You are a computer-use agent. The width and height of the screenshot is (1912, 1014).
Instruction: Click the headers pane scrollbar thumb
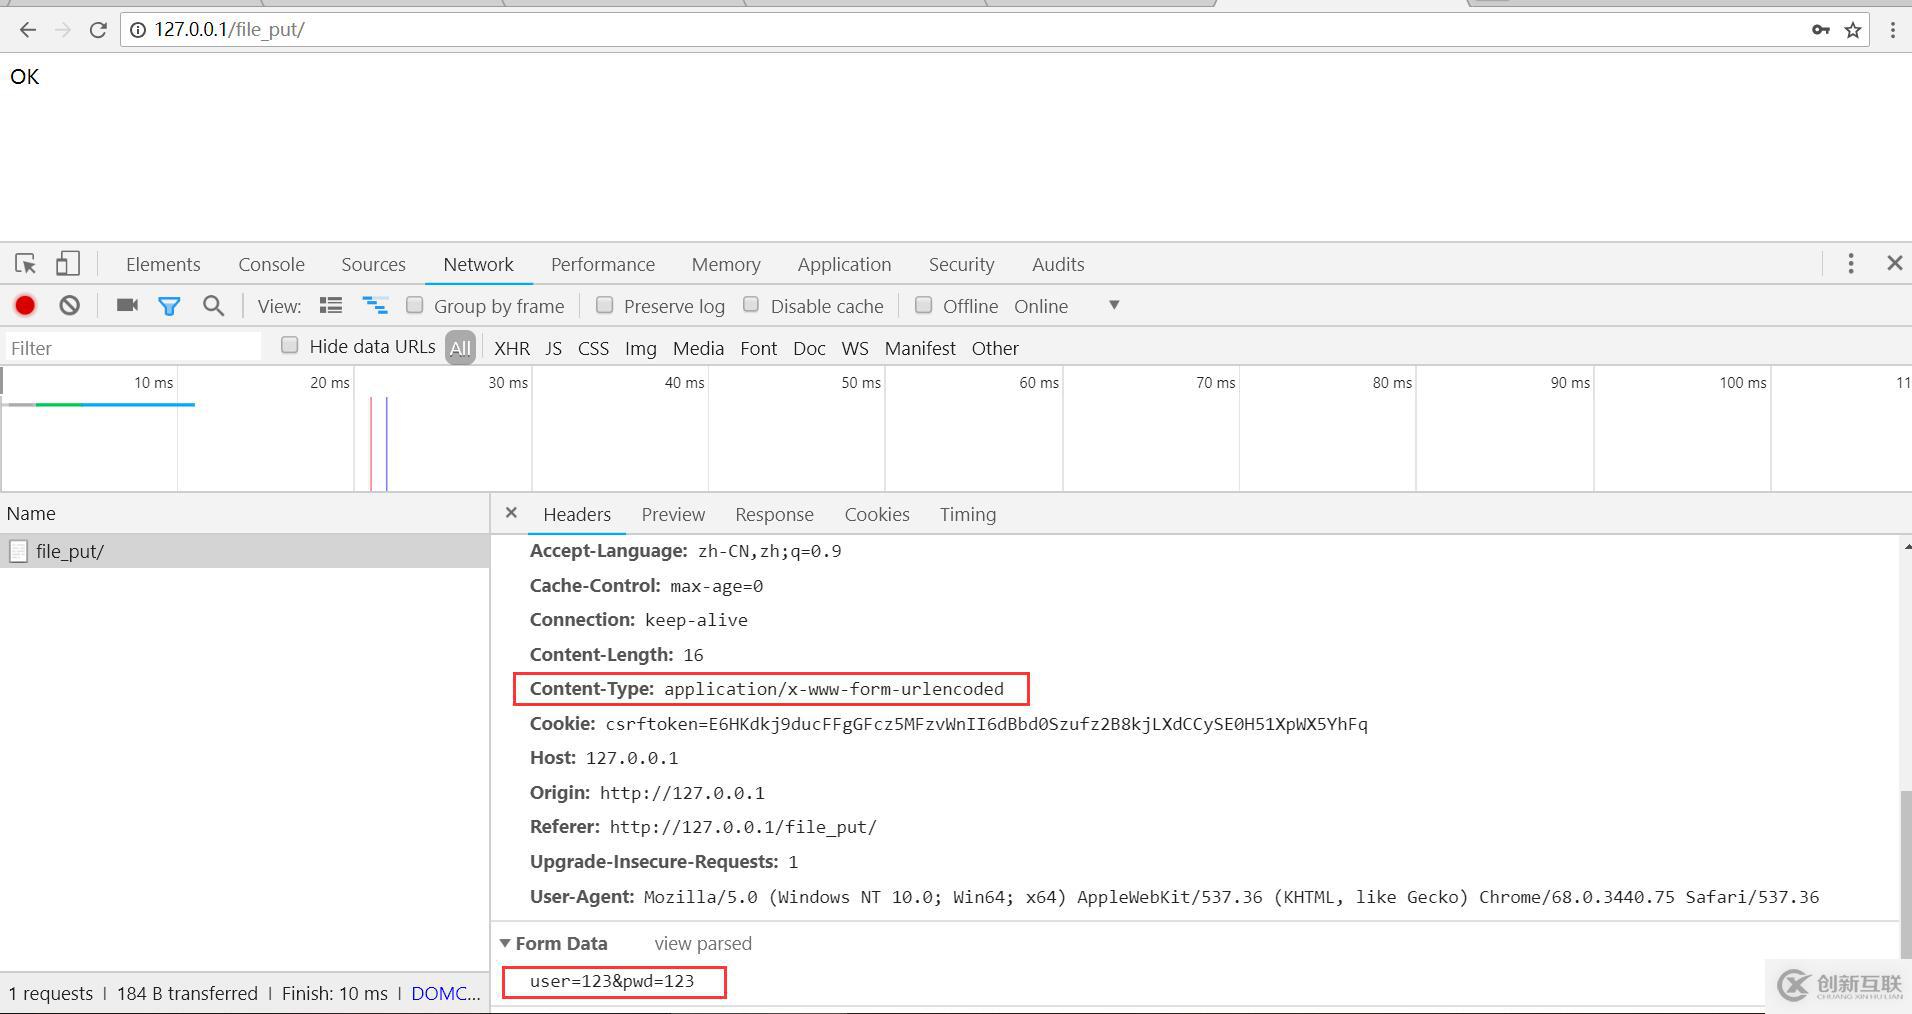tap(1905, 874)
